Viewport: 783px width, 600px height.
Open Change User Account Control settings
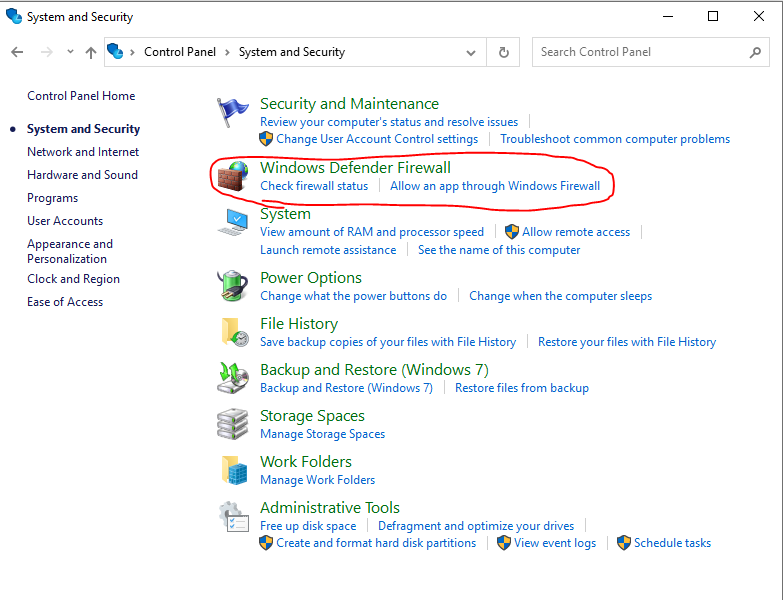pos(377,139)
